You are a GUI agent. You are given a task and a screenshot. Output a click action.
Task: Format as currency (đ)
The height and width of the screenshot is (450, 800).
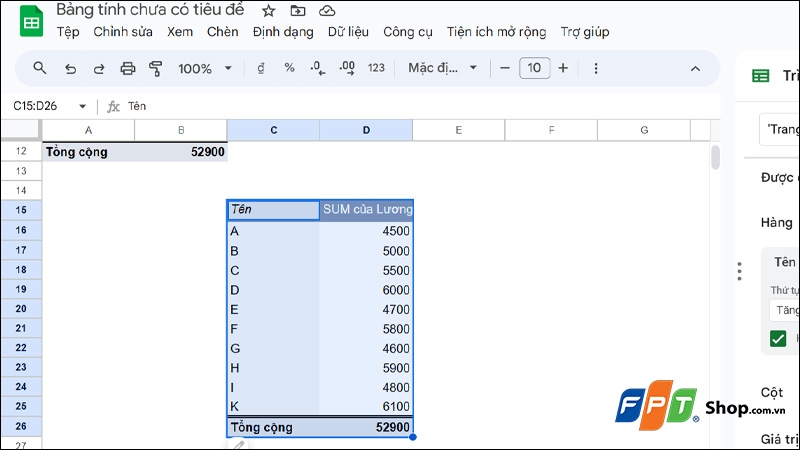[x=261, y=68]
